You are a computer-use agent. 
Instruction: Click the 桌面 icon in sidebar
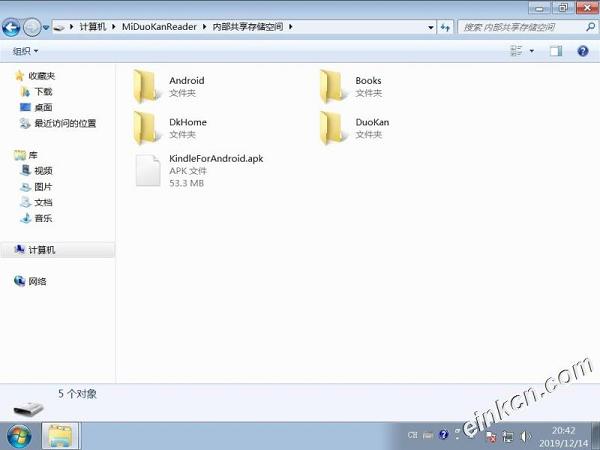pyautogui.click(x=25, y=108)
